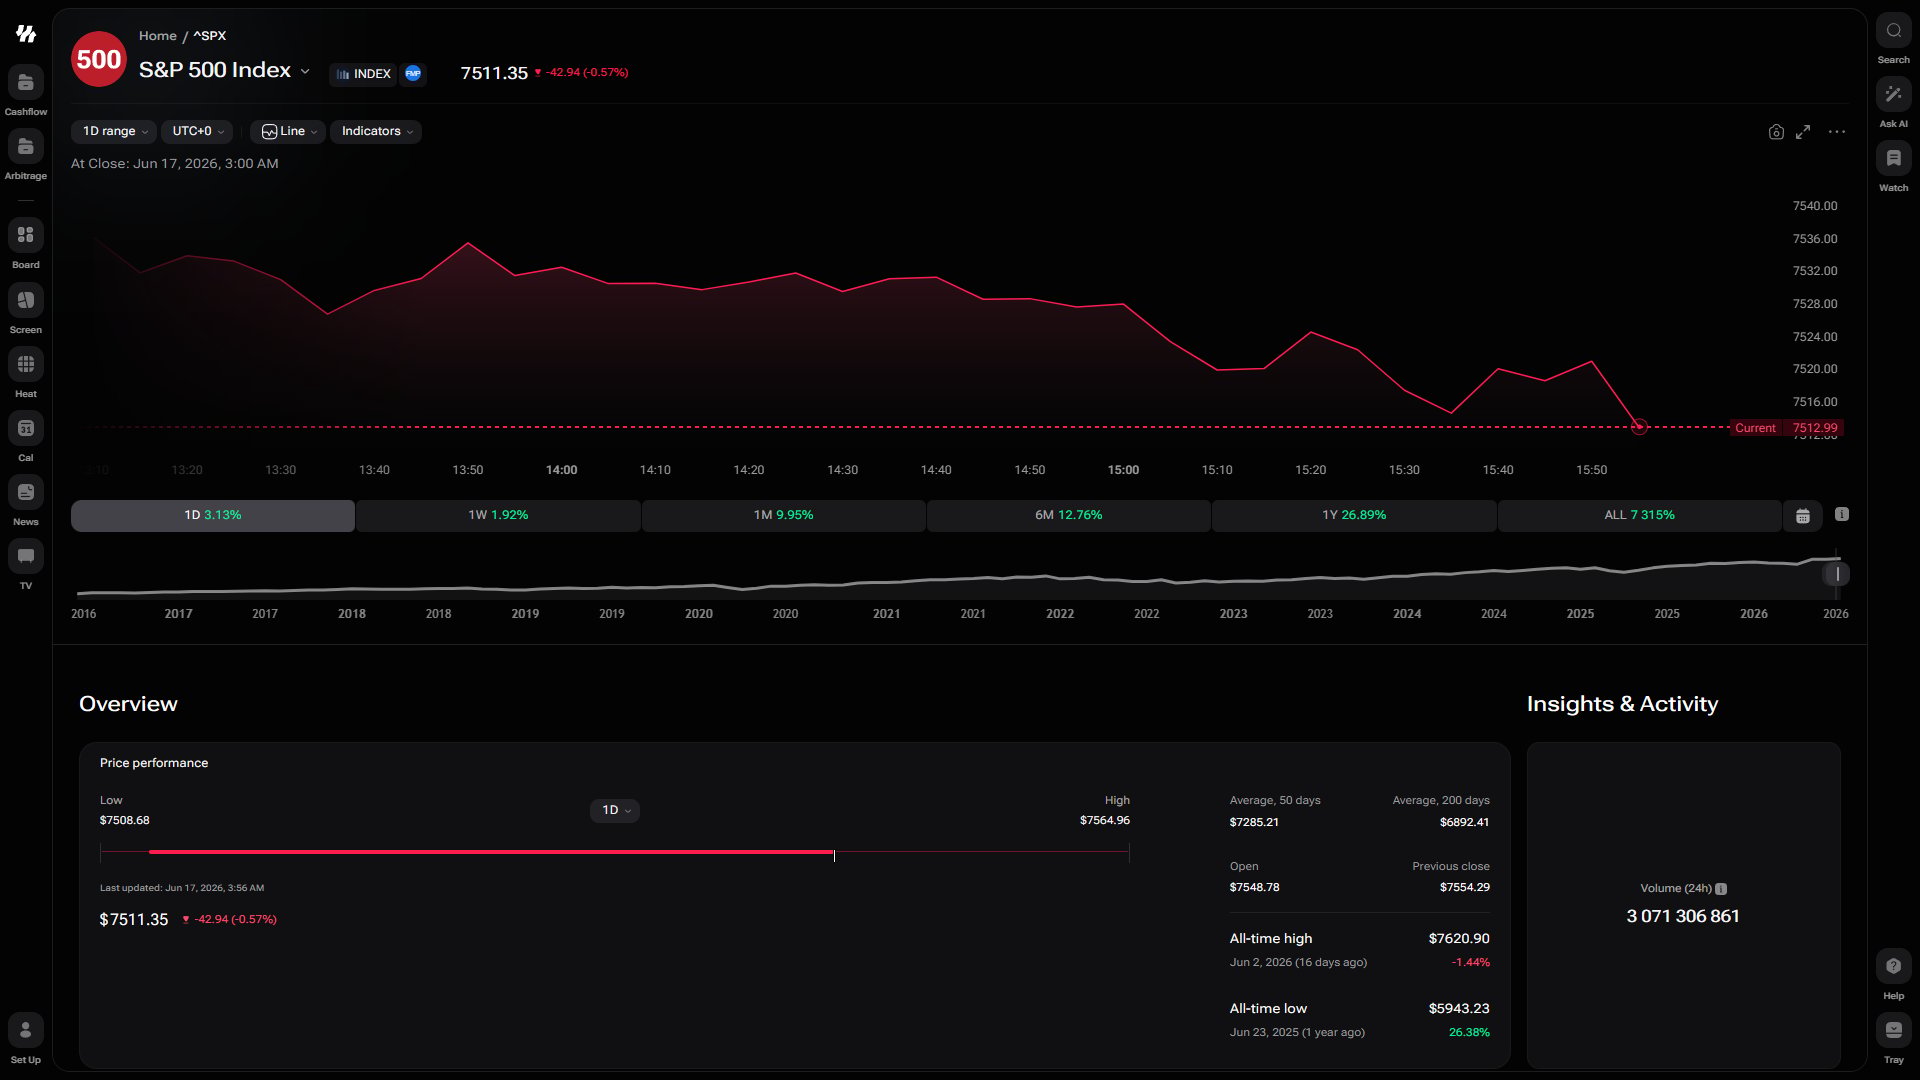
Task: Click the timeline navigator range handle
Action: [x=1837, y=574]
